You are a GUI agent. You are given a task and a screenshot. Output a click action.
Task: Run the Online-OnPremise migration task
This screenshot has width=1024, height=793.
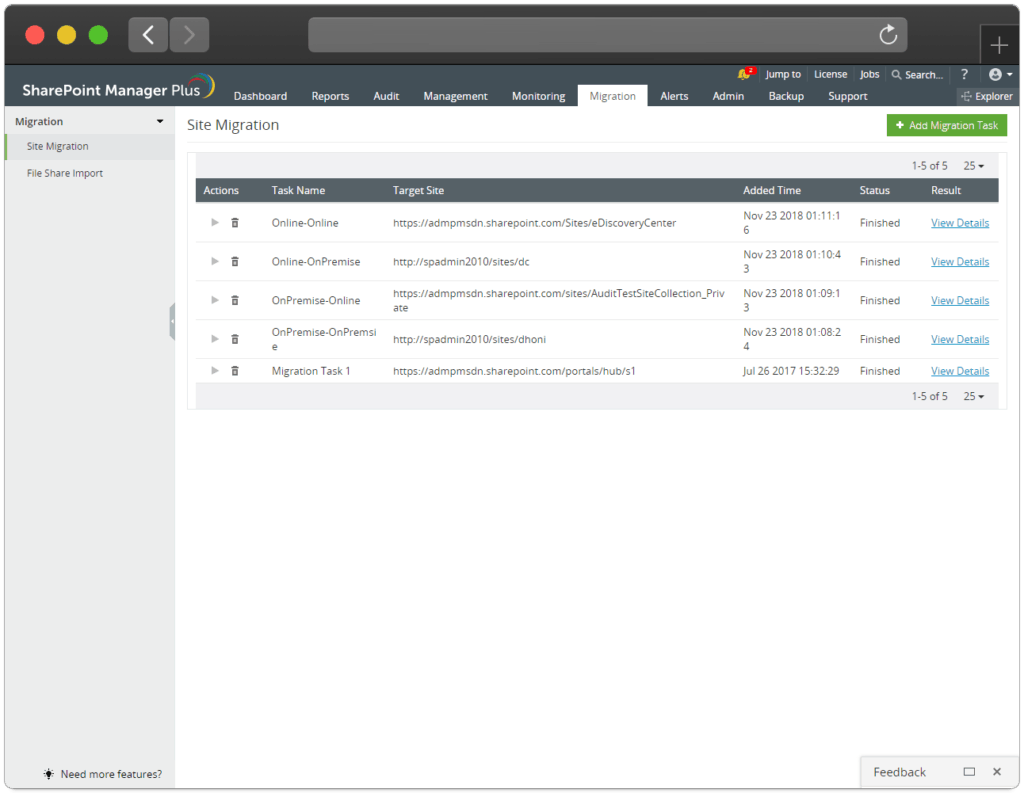(214, 261)
